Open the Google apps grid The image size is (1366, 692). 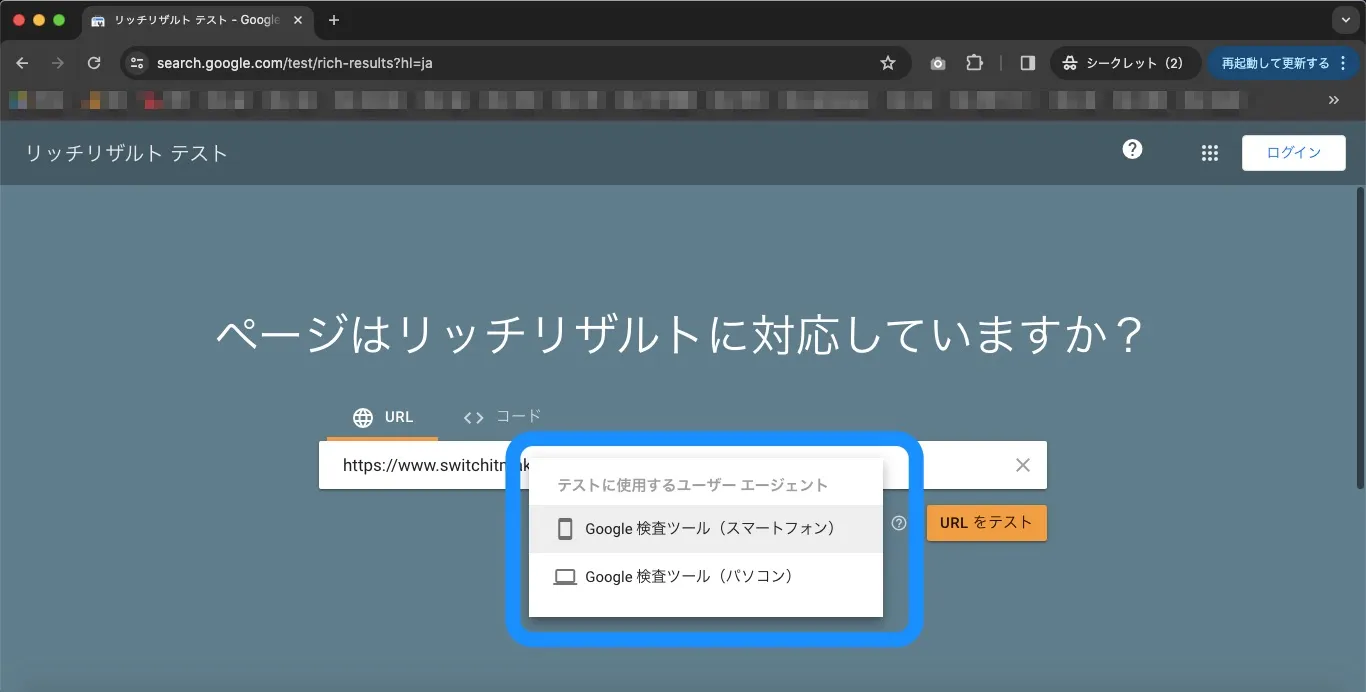point(1210,153)
